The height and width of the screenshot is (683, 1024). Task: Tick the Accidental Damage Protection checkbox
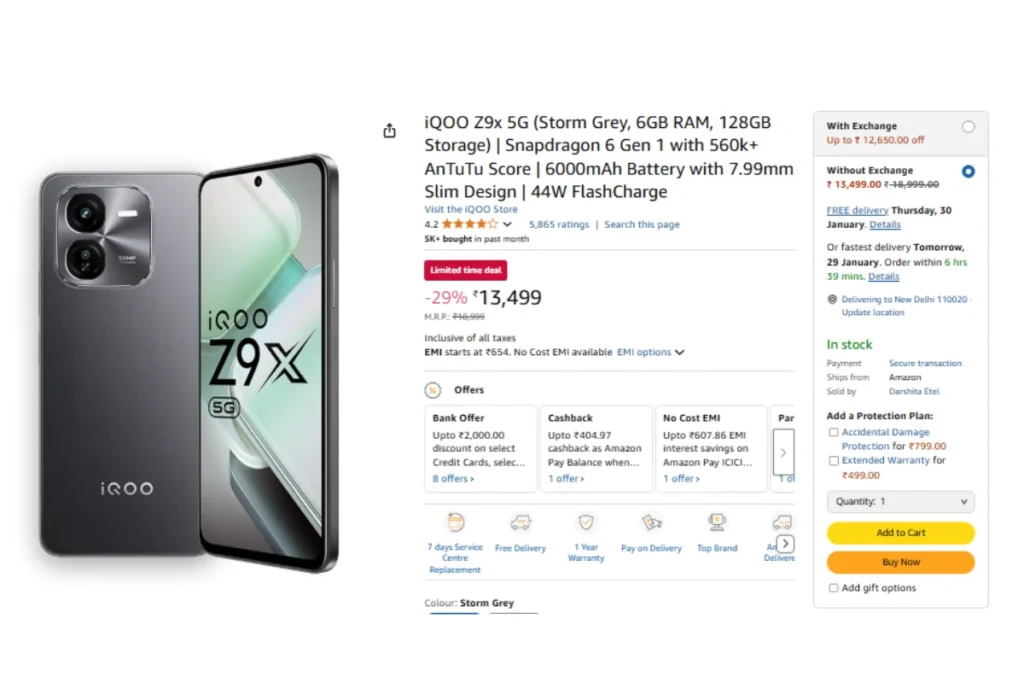point(833,432)
